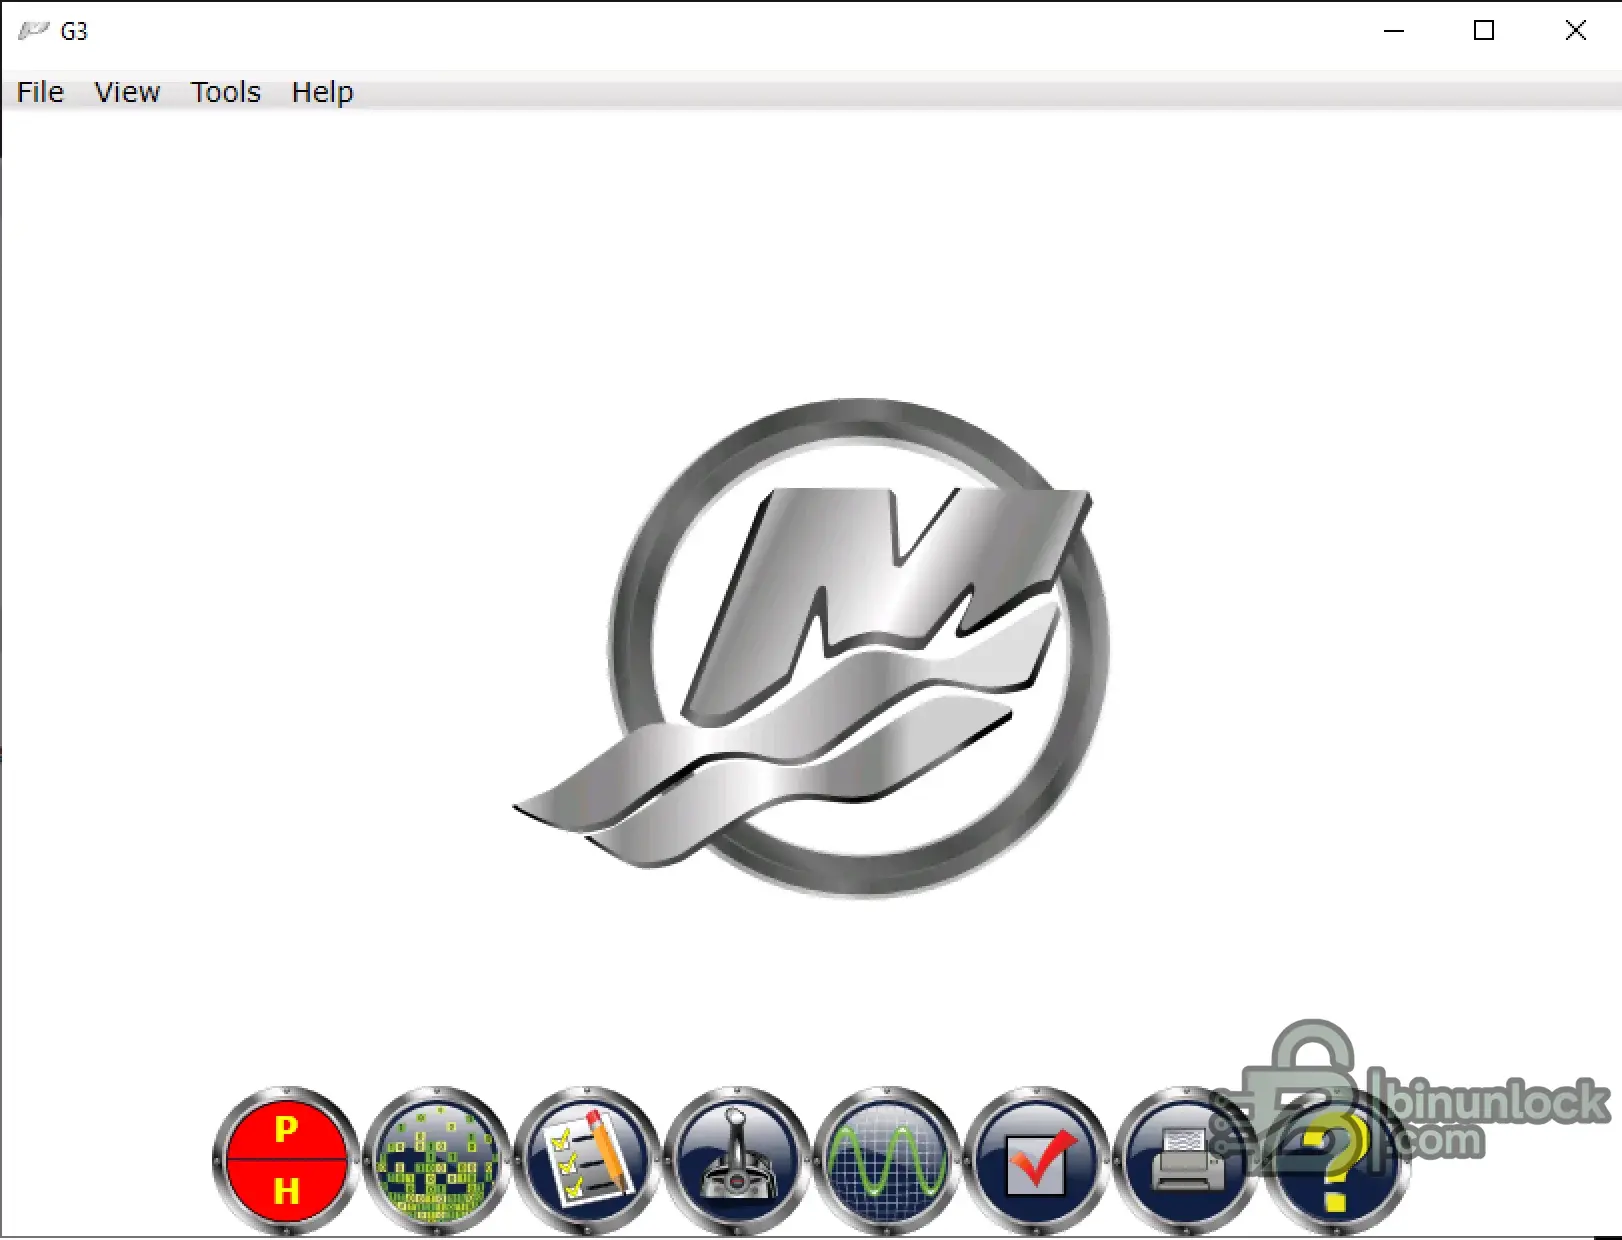The height and width of the screenshot is (1240, 1622).
Task: Open the Help menu
Action: [321, 92]
